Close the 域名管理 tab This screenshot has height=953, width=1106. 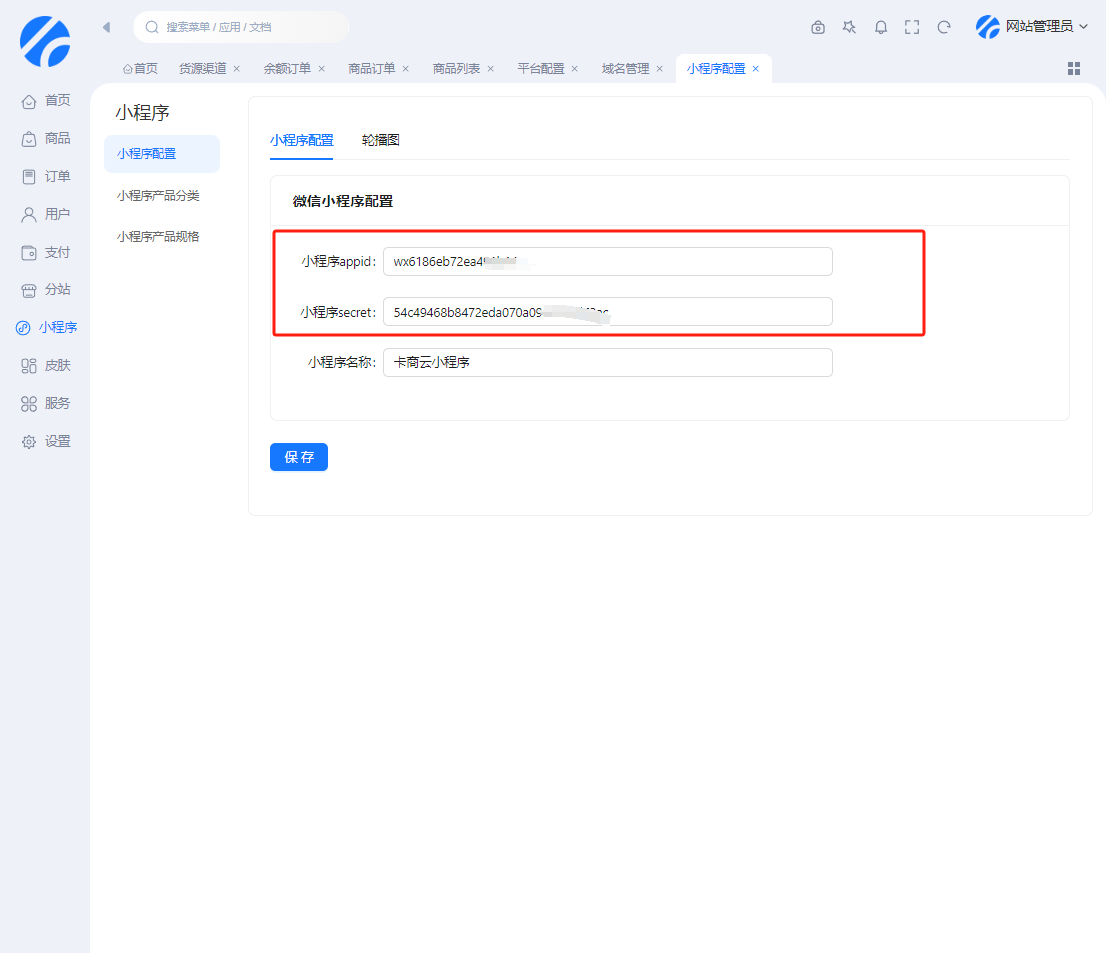(x=660, y=69)
